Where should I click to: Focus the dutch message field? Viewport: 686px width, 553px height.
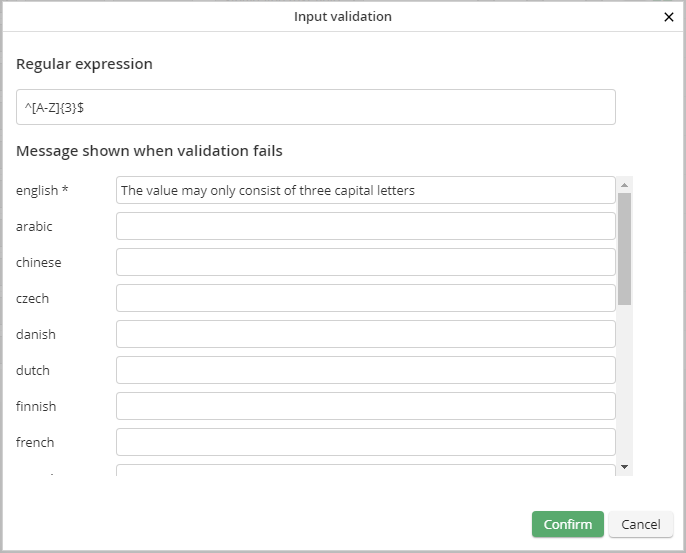(366, 370)
